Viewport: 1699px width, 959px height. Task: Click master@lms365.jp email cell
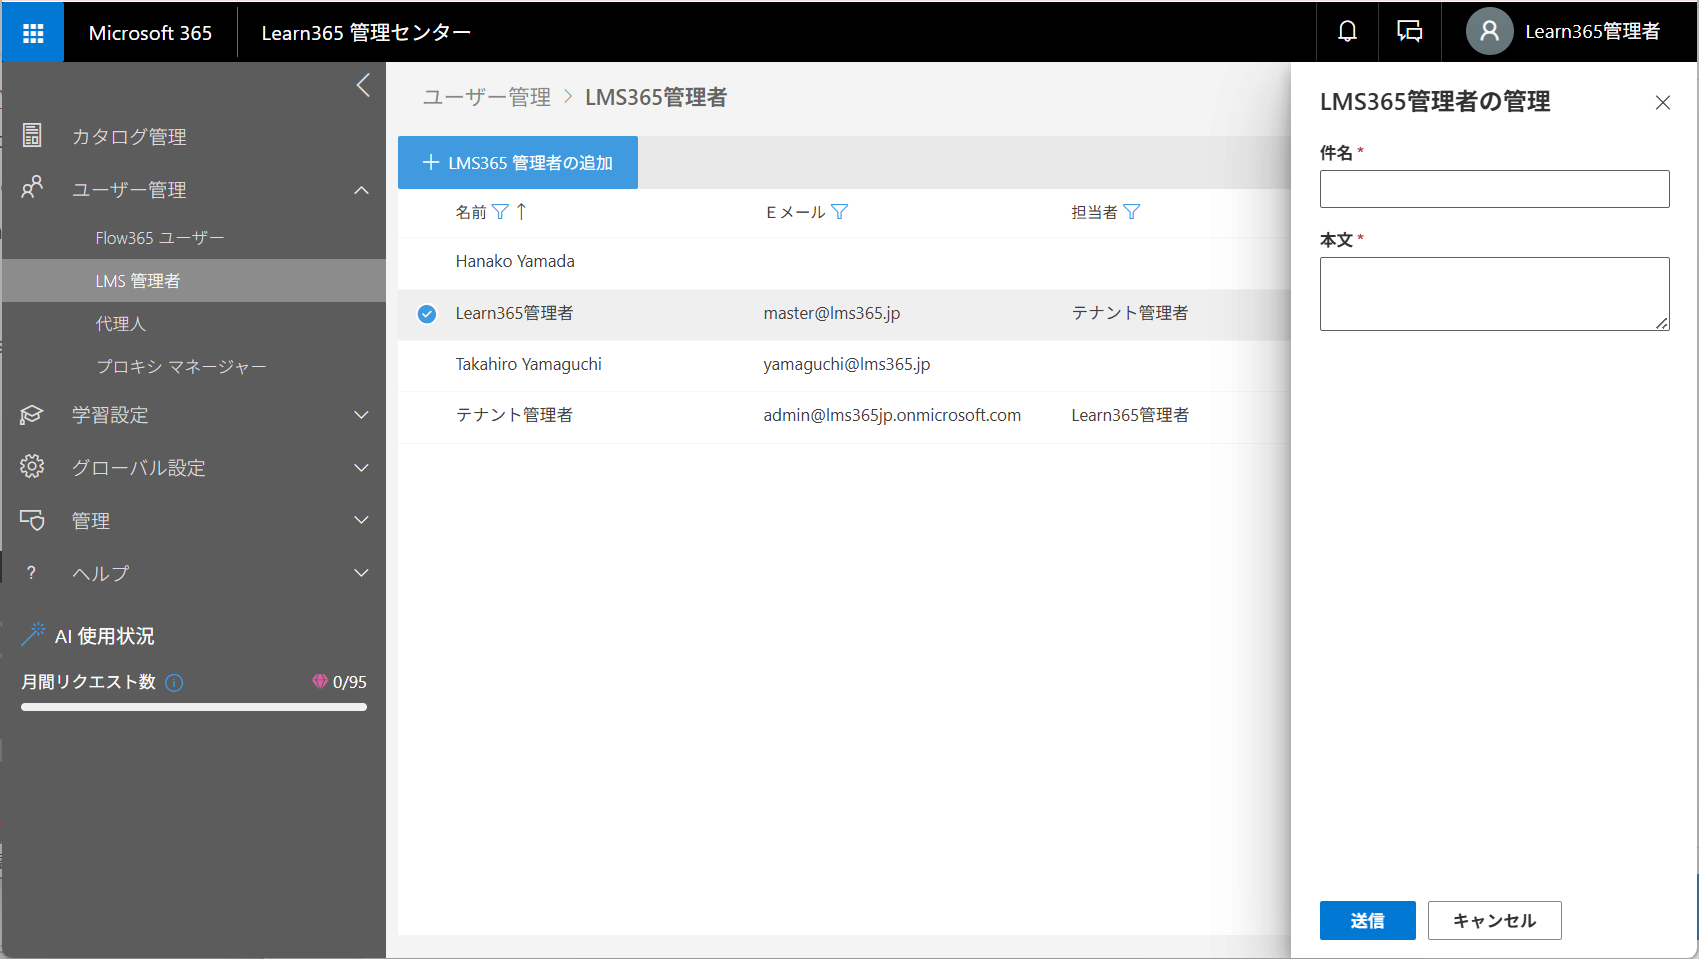pyautogui.click(x=832, y=313)
